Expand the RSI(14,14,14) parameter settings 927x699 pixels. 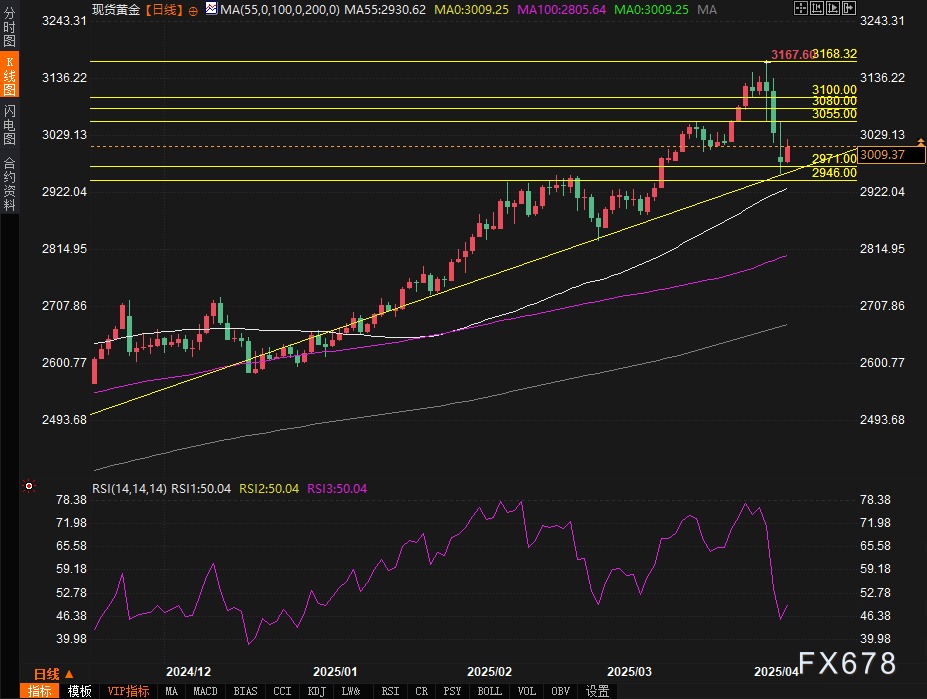(129, 488)
